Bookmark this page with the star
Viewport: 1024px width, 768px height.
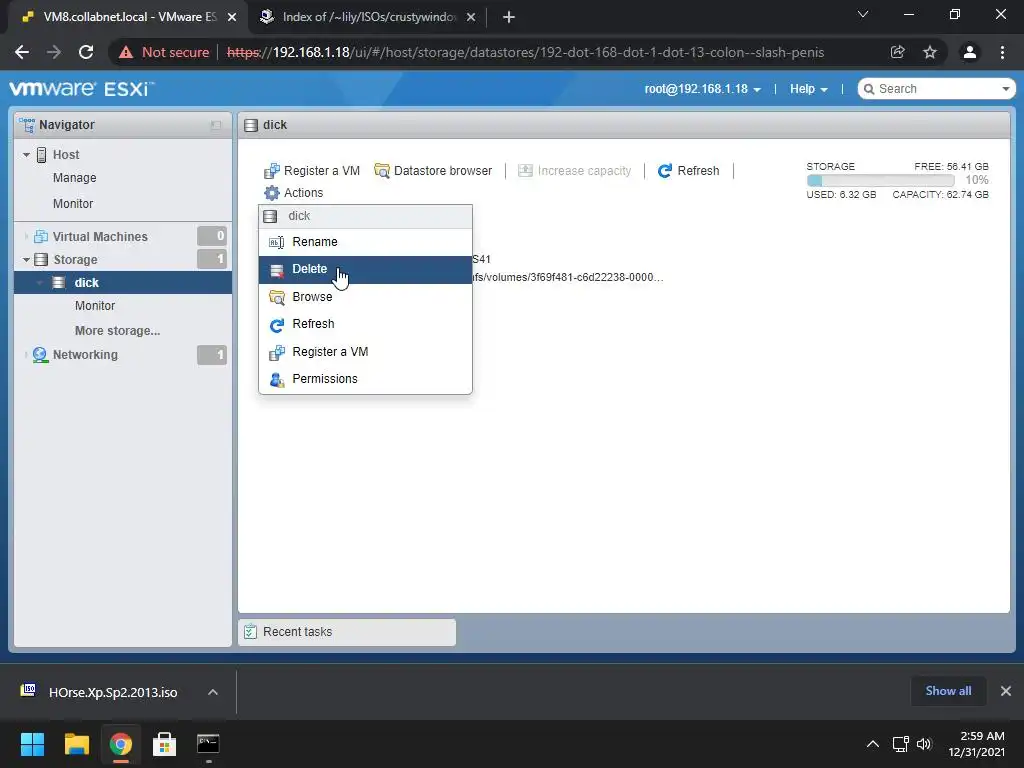click(x=930, y=52)
